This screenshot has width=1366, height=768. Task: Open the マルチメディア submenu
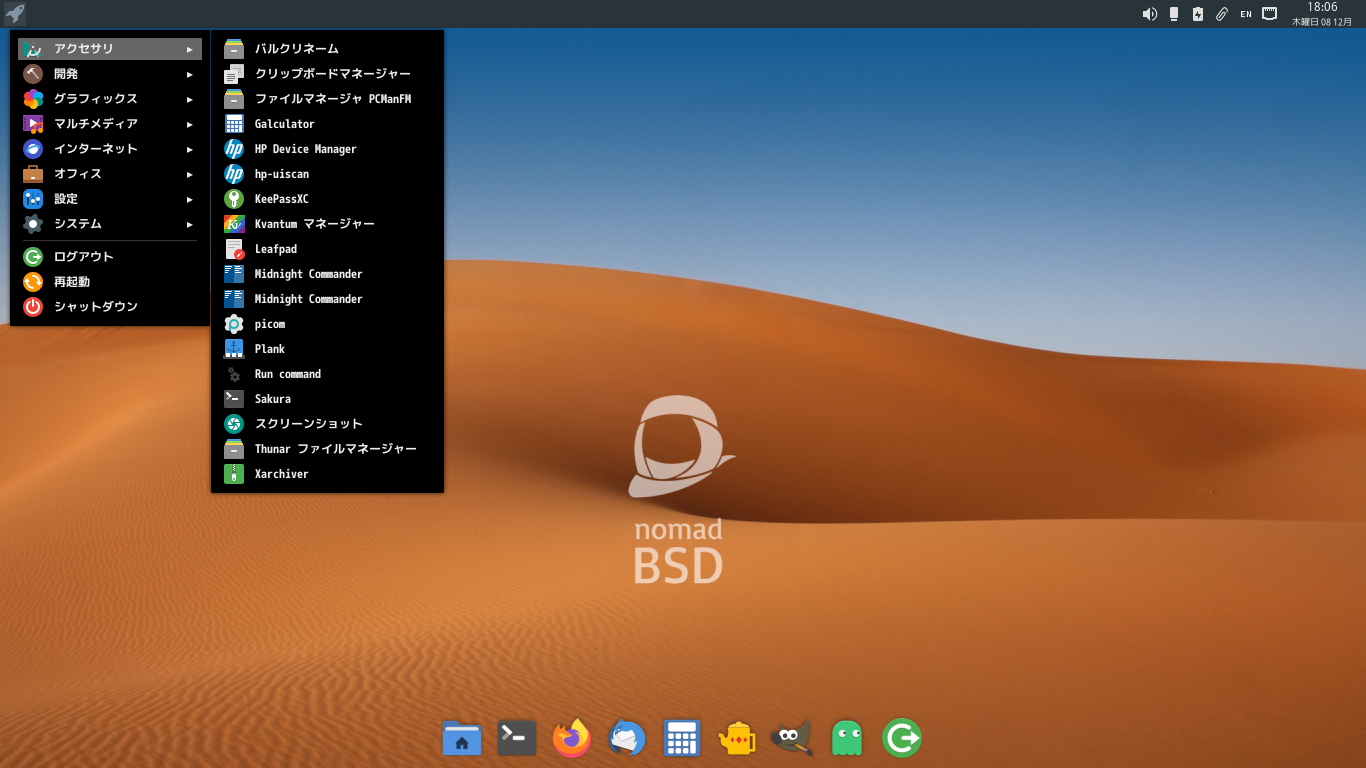pos(110,124)
